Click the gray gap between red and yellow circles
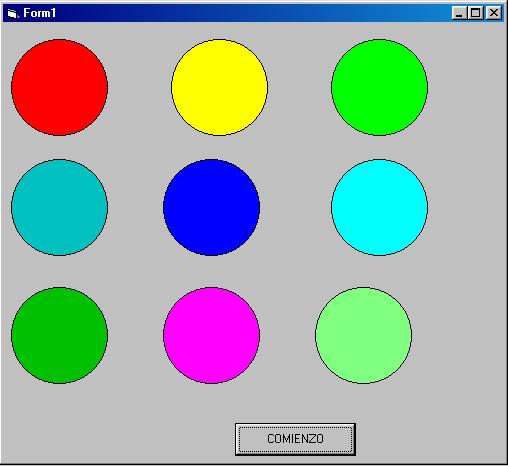The height and width of the screenshot is (466, 508). [139, 87]
